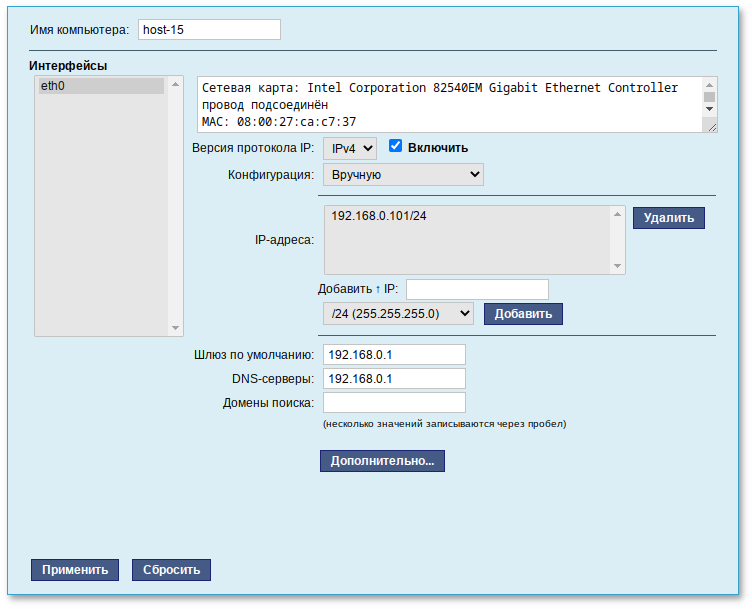Click the DNS-серверы input field
The image size is (752, 609).
394,379
